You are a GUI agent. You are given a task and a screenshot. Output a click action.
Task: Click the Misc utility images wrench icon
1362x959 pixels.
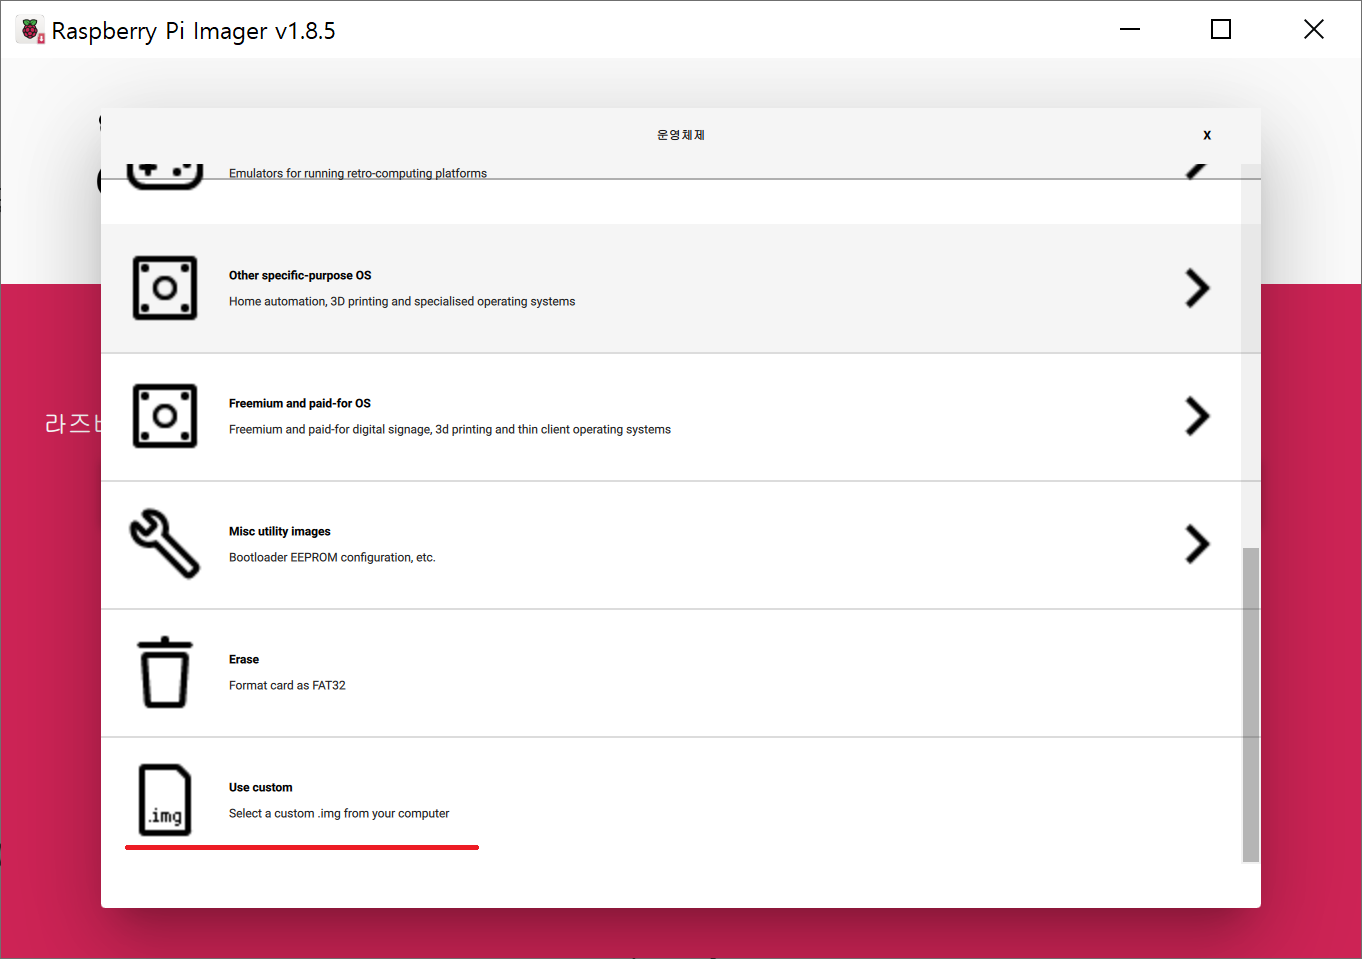point(165,544)
